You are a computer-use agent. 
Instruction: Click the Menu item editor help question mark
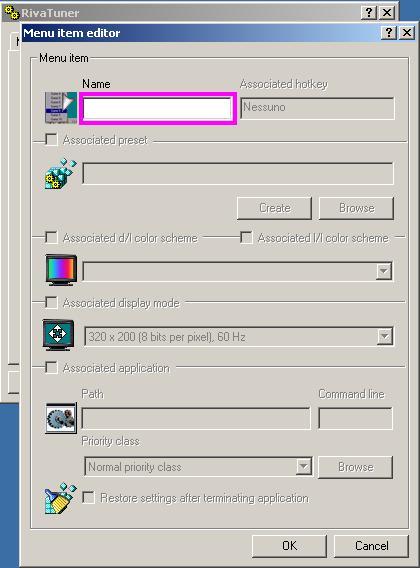[389, 33]
